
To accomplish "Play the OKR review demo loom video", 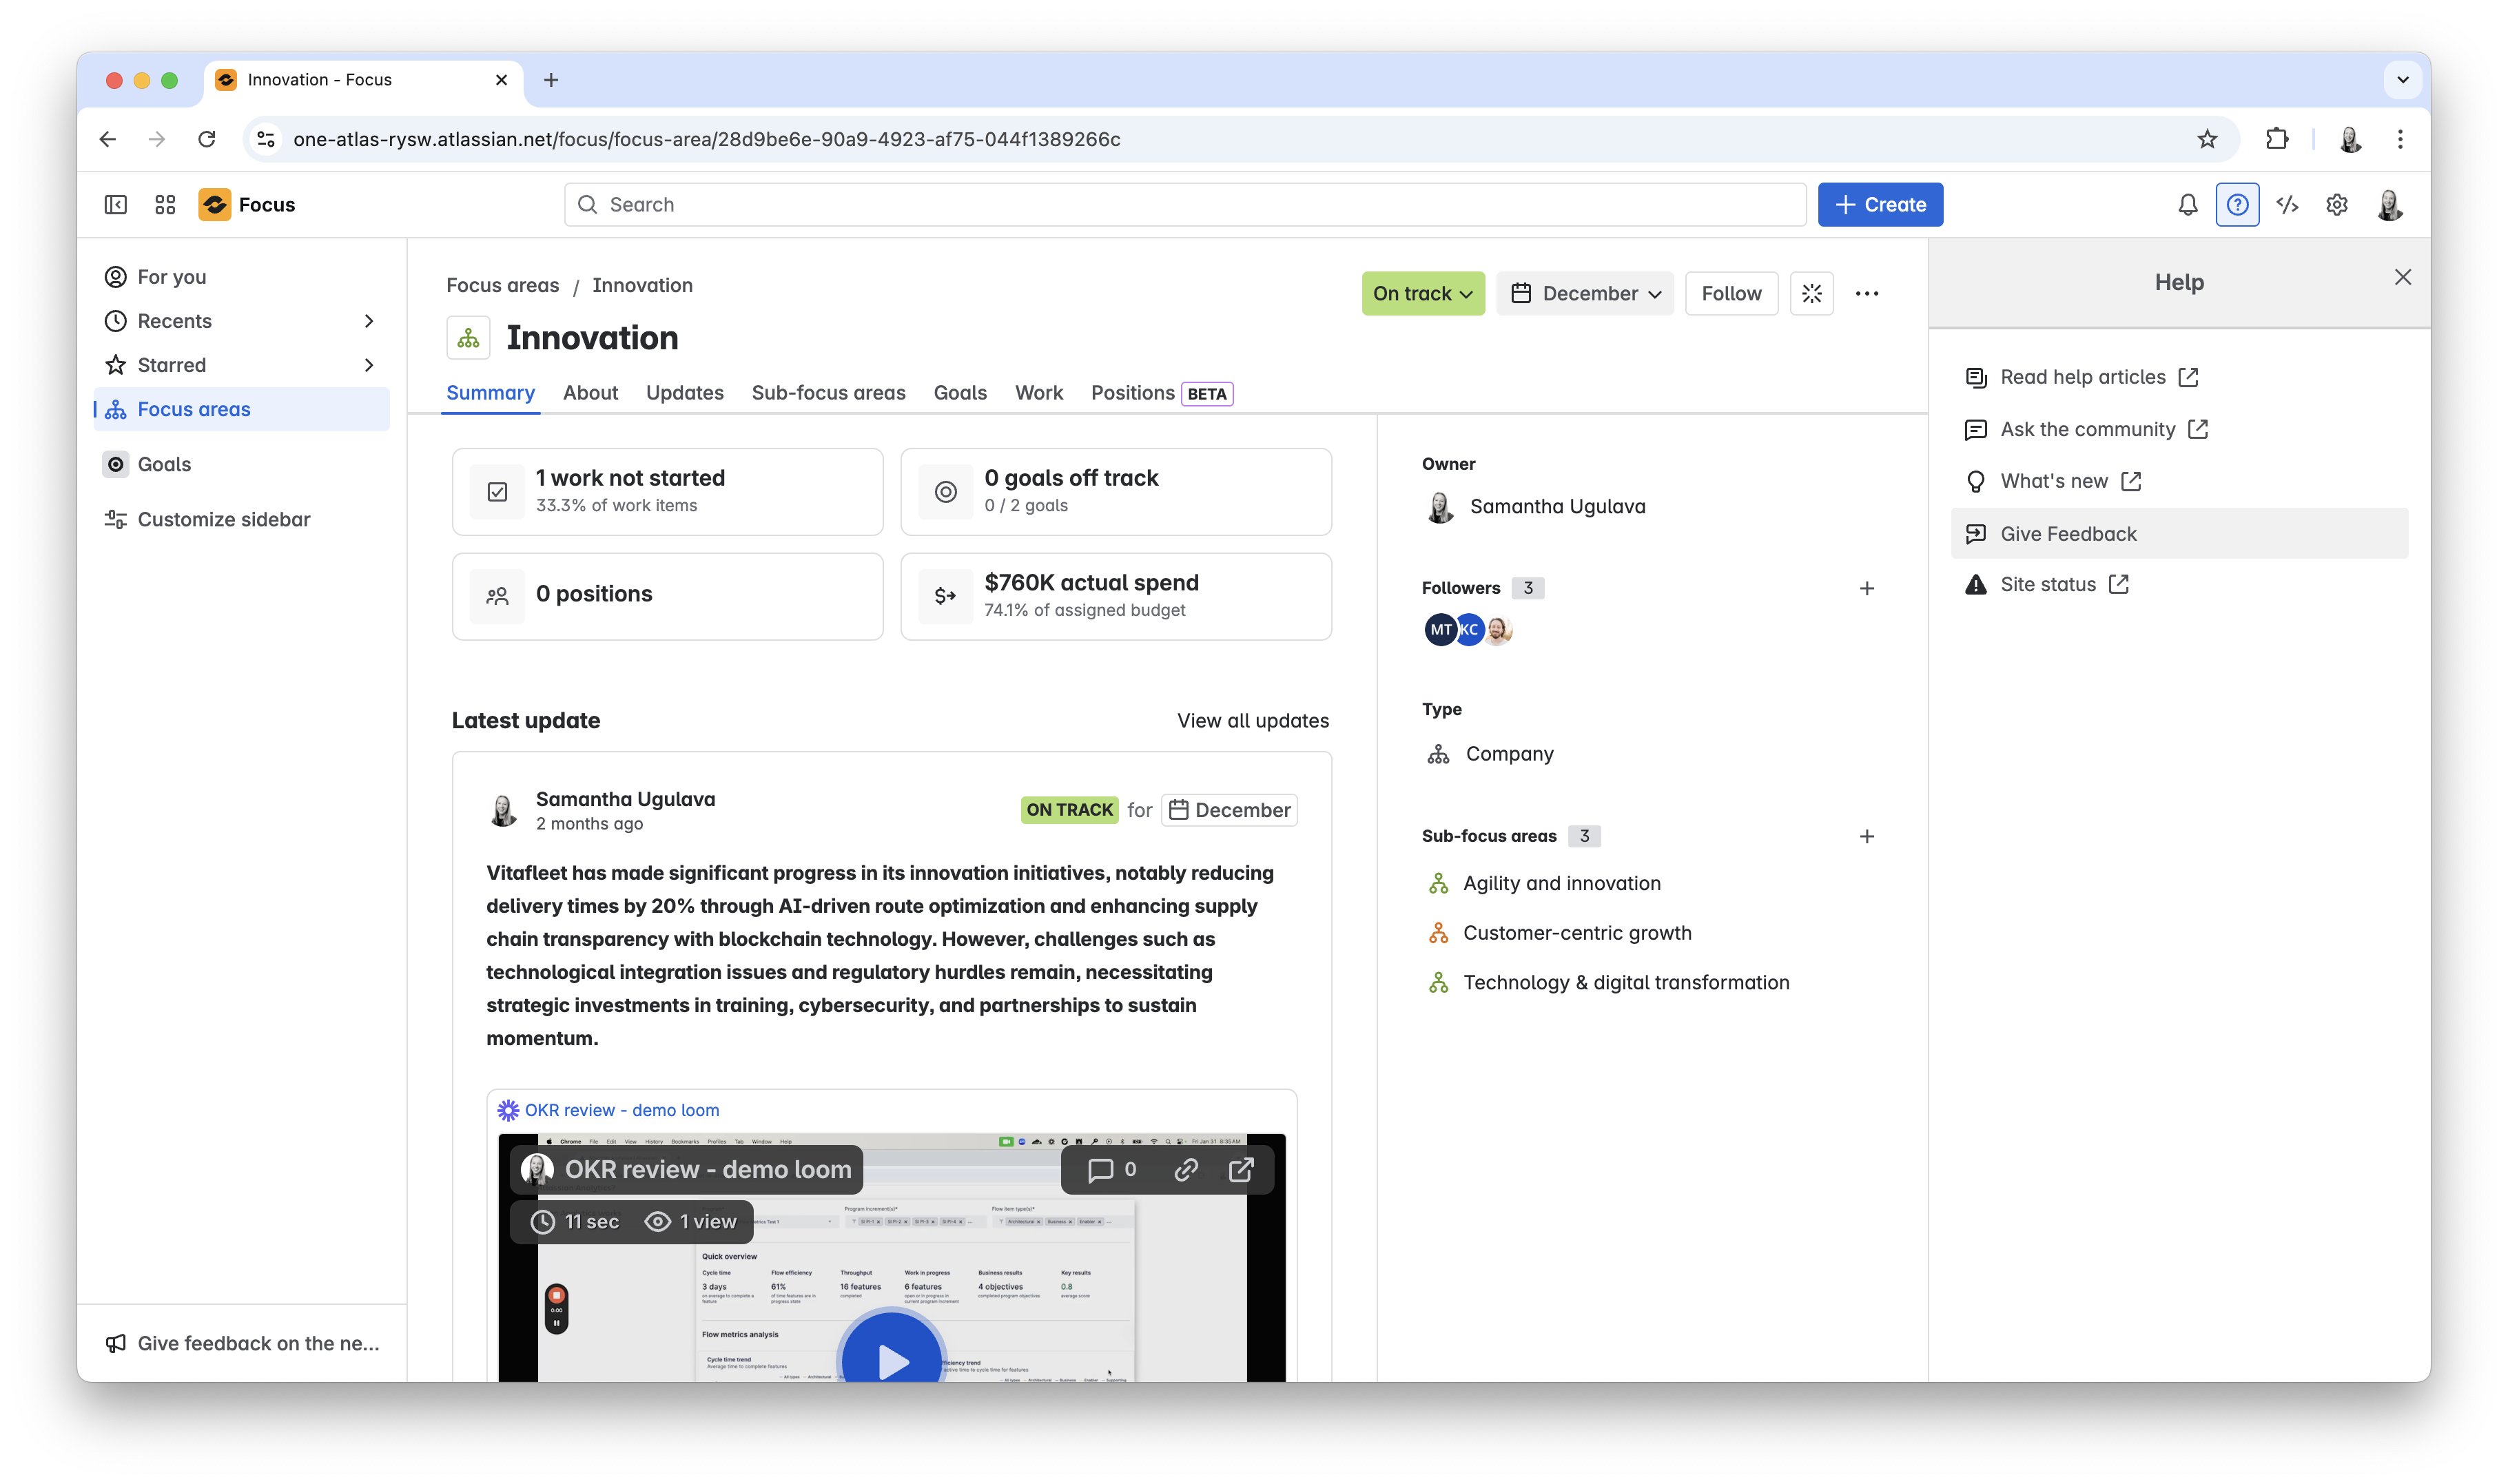I will [x=892, y=1360].
